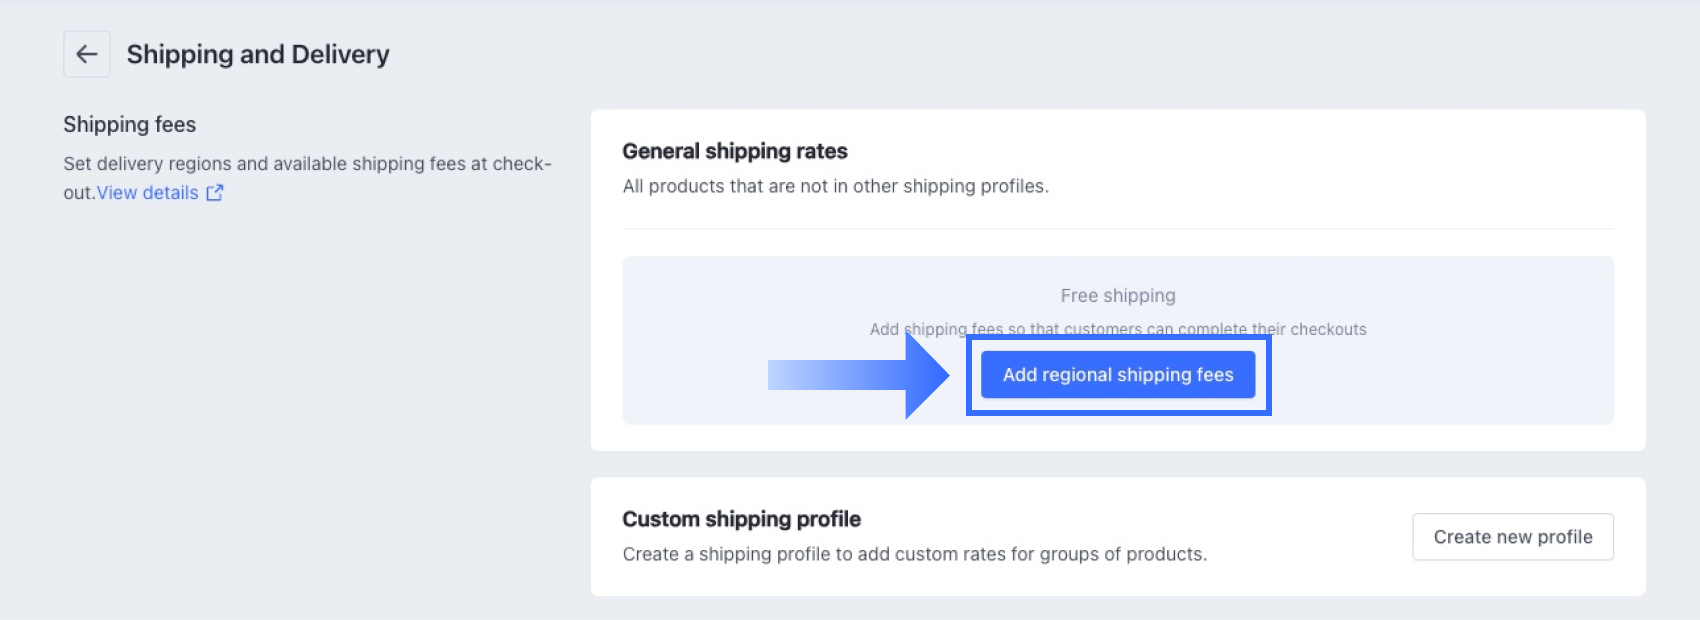Go back using the left arrow icon
The image size is (1700, 620).
click(x=87, y=54)
